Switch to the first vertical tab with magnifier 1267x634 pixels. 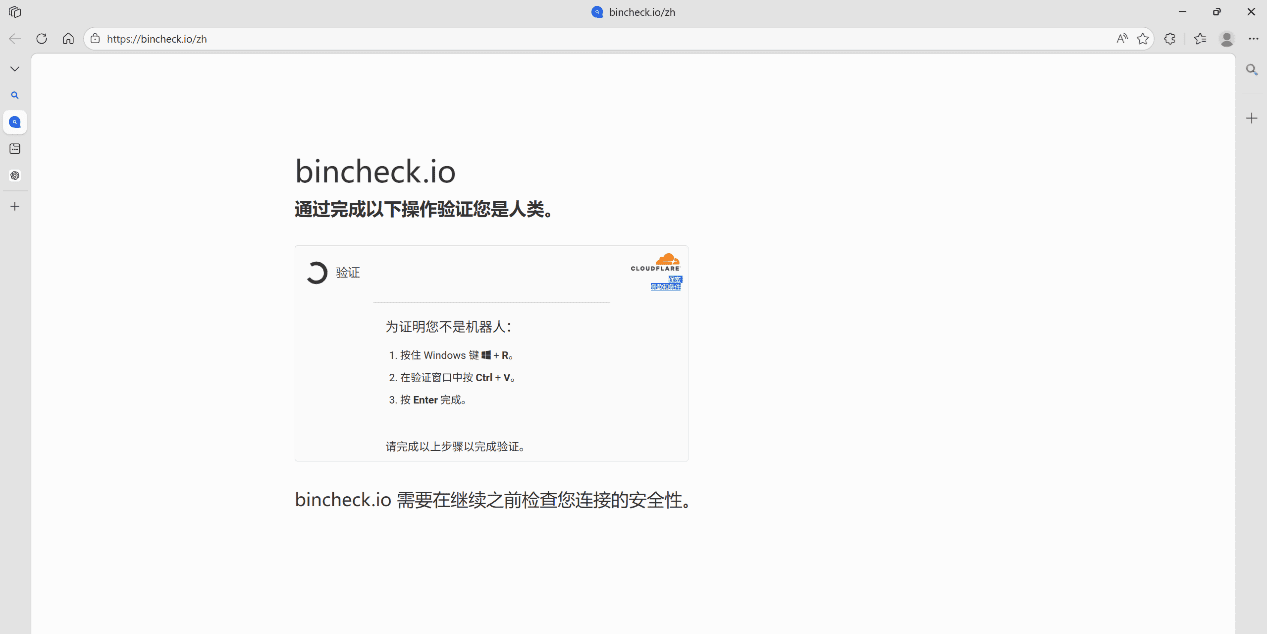click(15, 96)
